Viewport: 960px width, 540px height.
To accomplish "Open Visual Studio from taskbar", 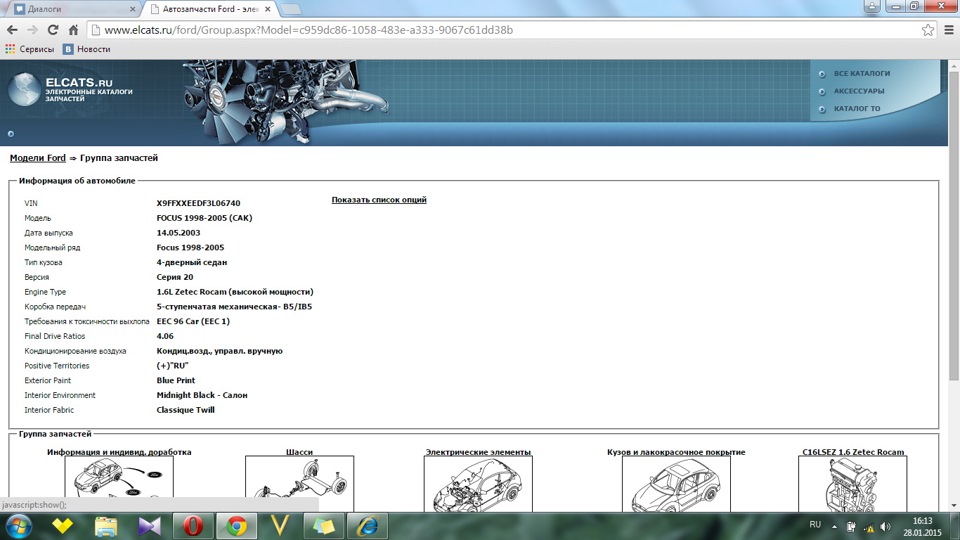I will (x=149, y=526).
